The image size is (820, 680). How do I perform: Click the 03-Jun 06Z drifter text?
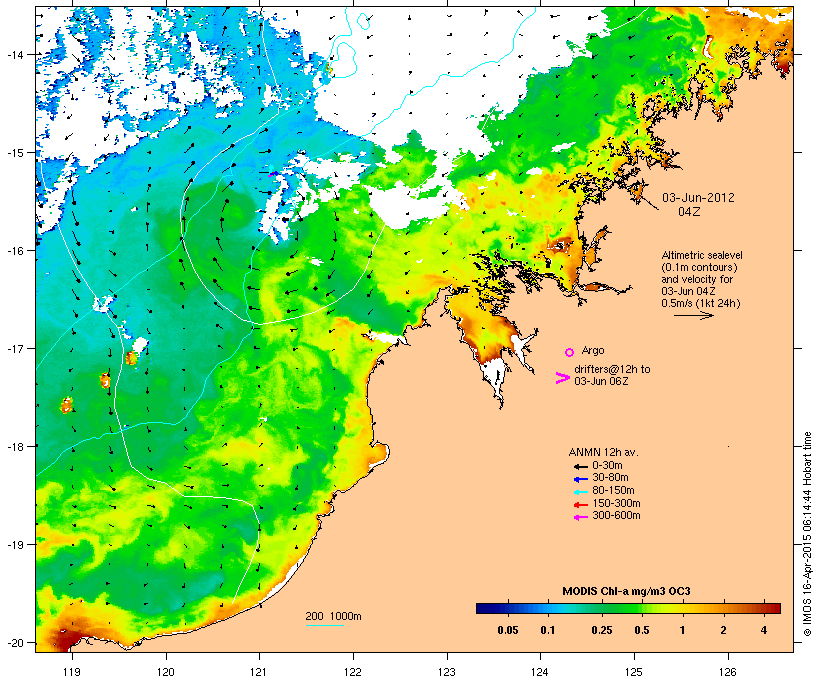point(601,381)
